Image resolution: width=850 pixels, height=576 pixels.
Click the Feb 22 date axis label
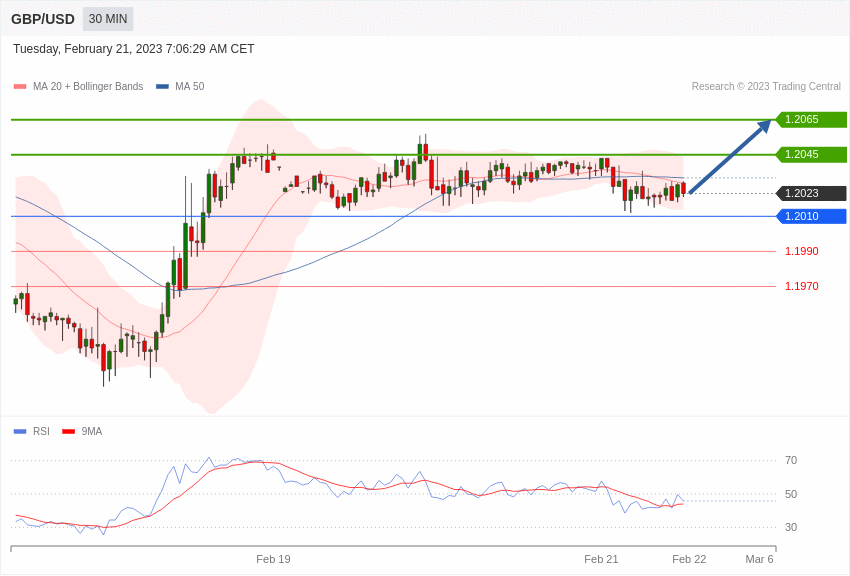[689, 559]
